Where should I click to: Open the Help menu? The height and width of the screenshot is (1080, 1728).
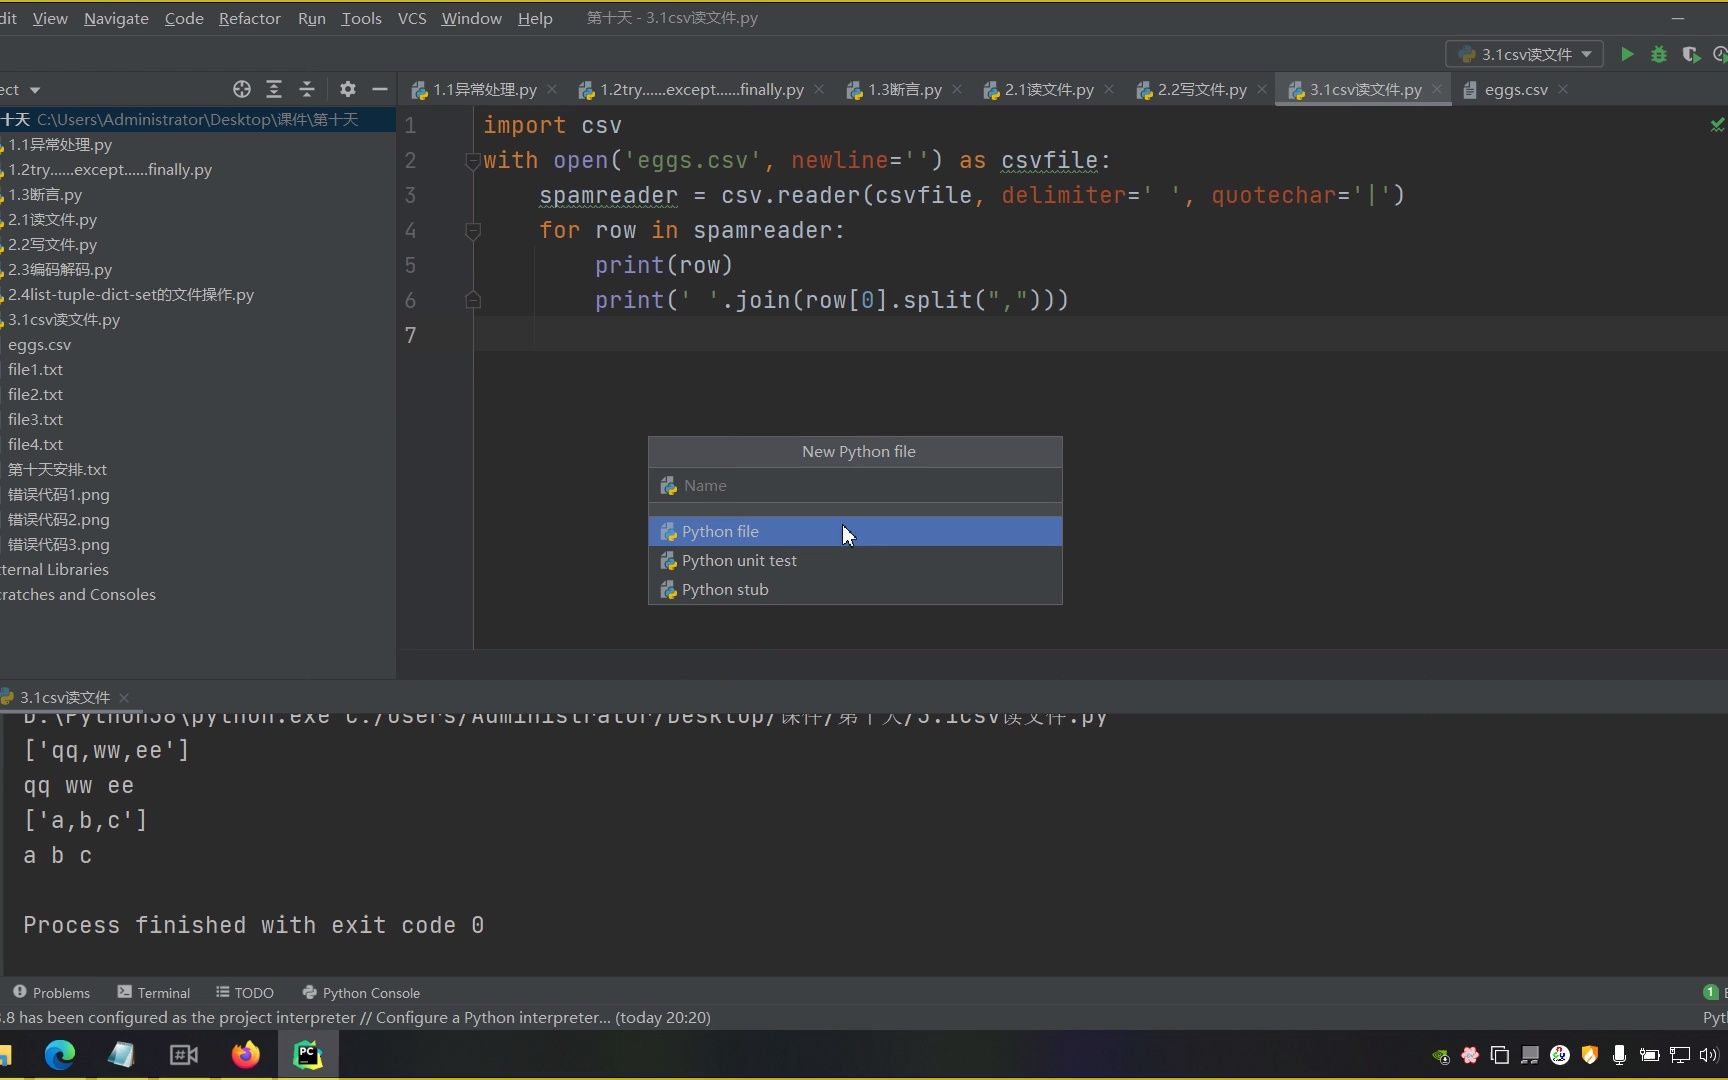(535, 18)
